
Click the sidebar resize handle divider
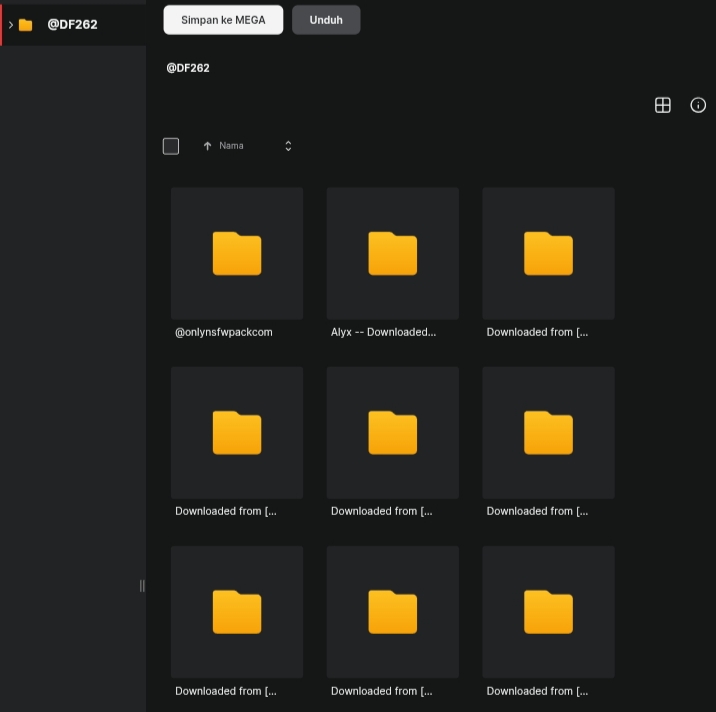142,586
